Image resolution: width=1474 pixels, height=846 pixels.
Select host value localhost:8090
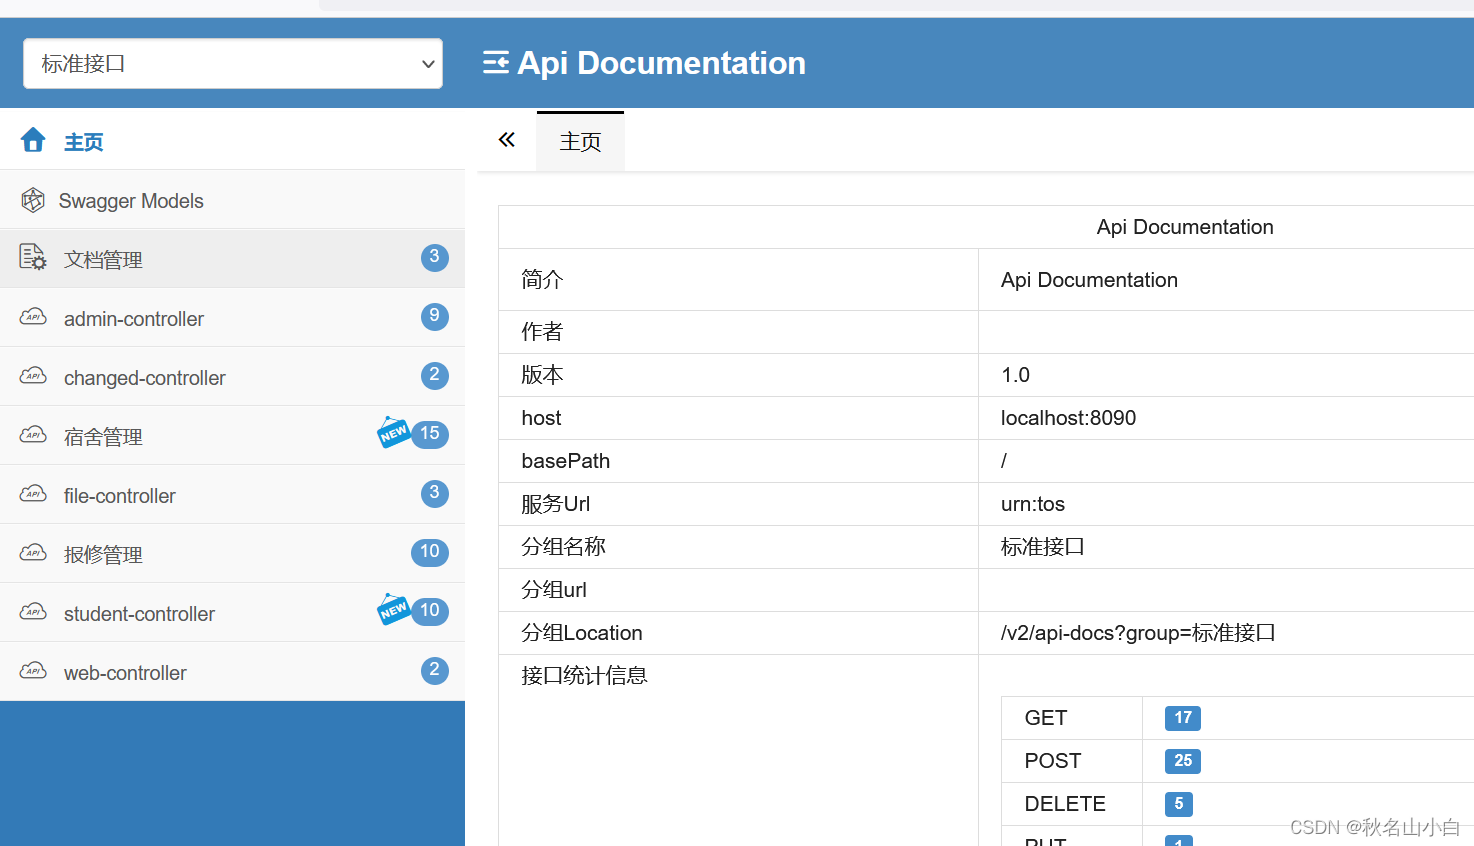pyautogui.click(x=1068, y=418)
